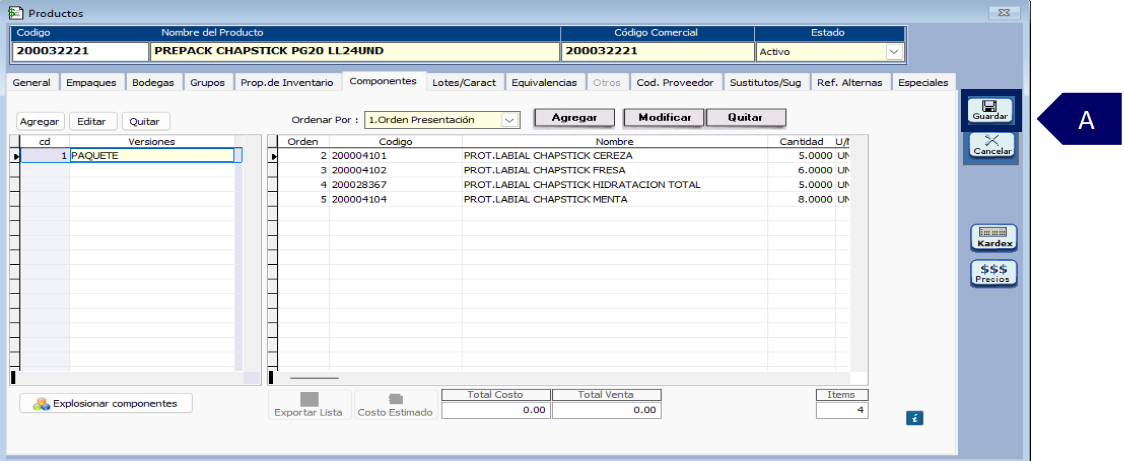Click the Guardar save button
This screenshot has width=1124, height=461.
coord(990,110)
